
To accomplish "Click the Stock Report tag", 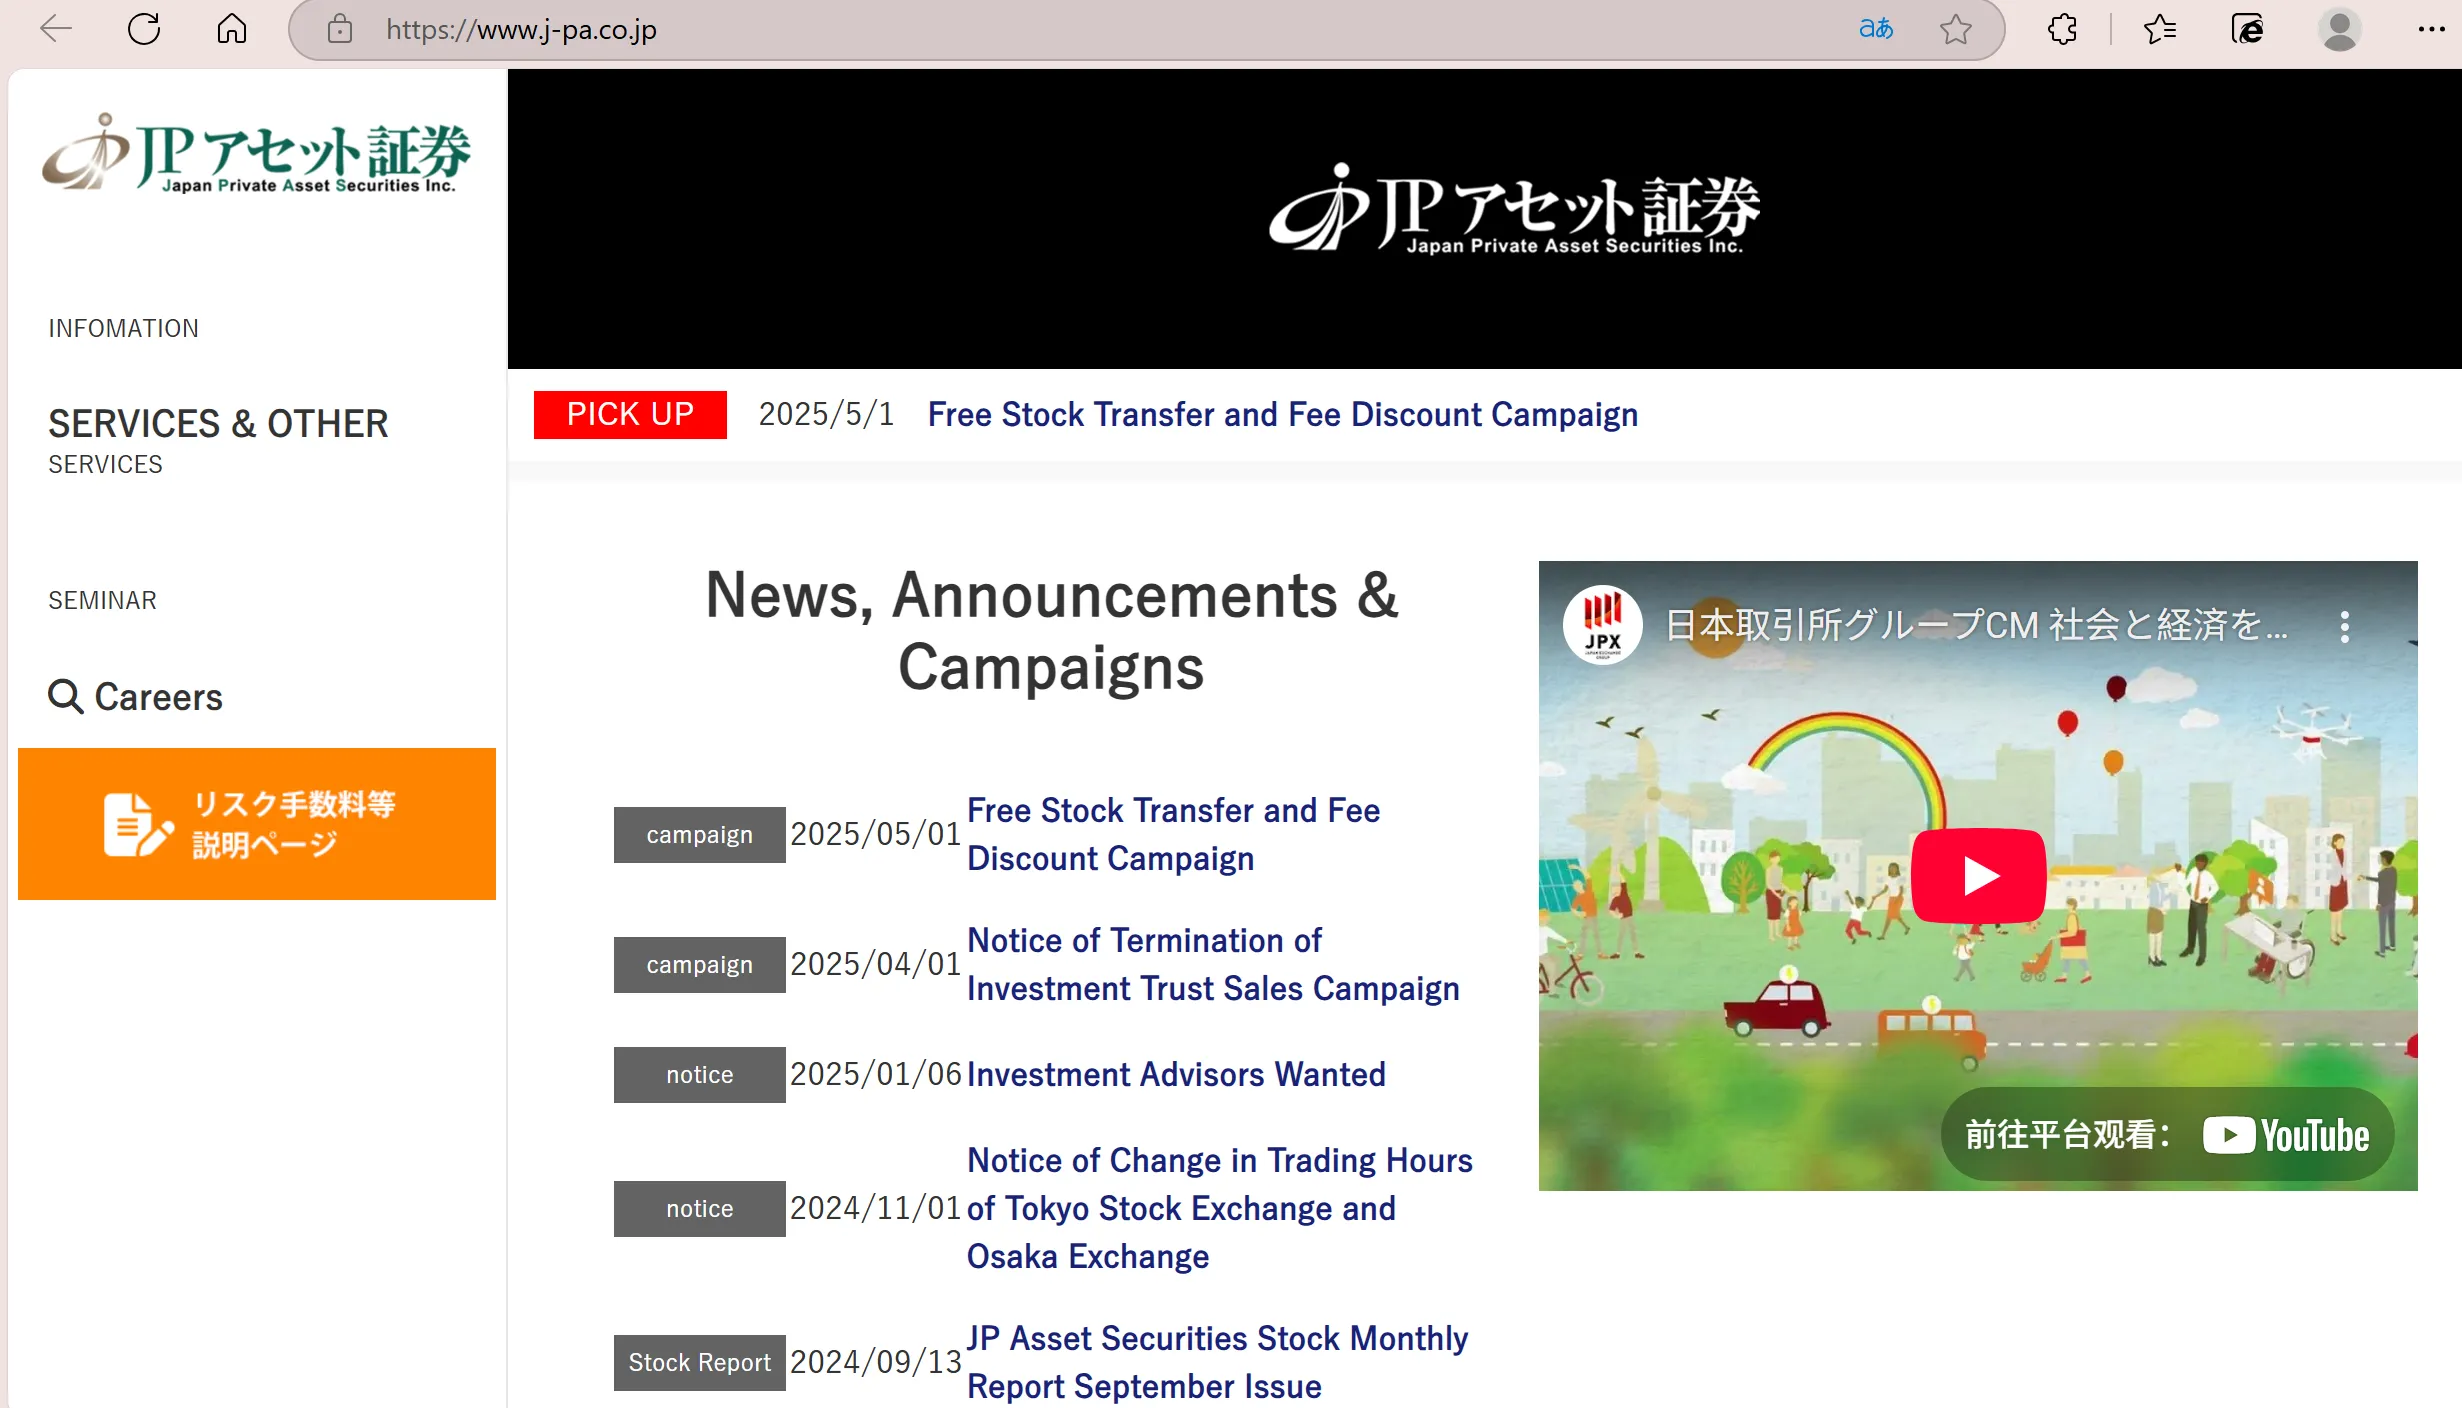I will coord(699,1362).
